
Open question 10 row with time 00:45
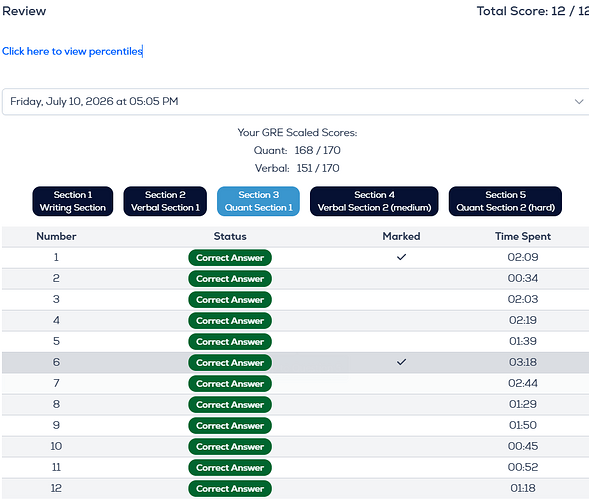pyautogui.click(x=295, y=446)
